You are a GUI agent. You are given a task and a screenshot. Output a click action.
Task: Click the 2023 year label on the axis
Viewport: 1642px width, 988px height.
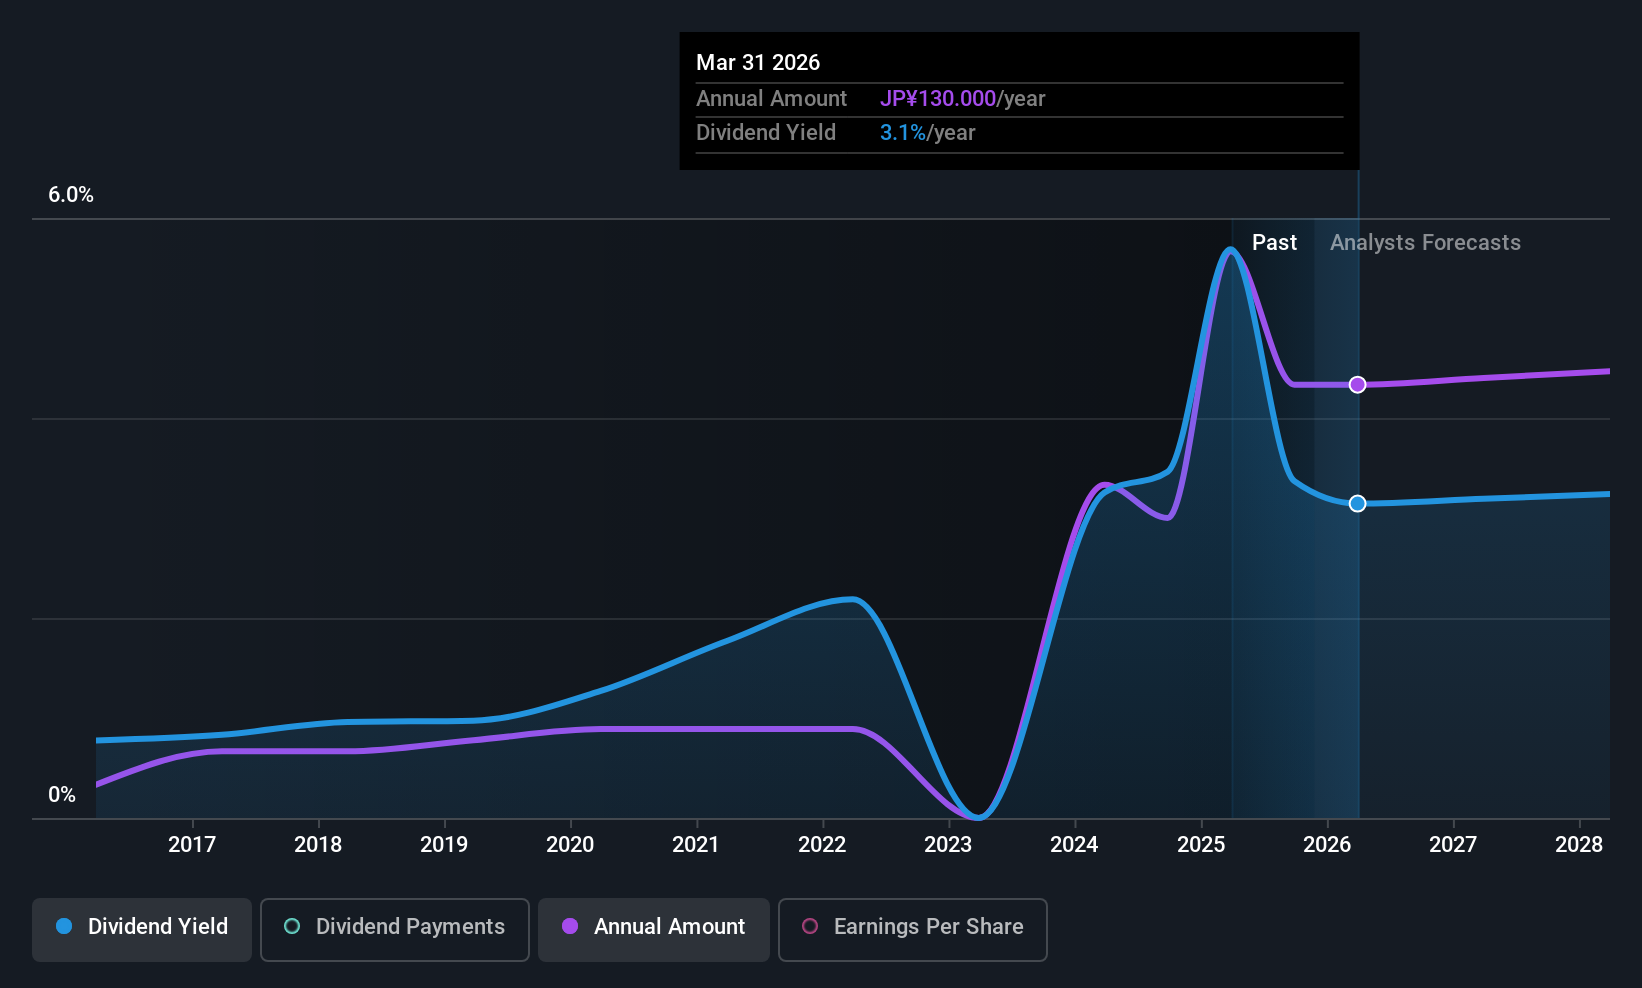pyautogui.click(x=947, y=844)
